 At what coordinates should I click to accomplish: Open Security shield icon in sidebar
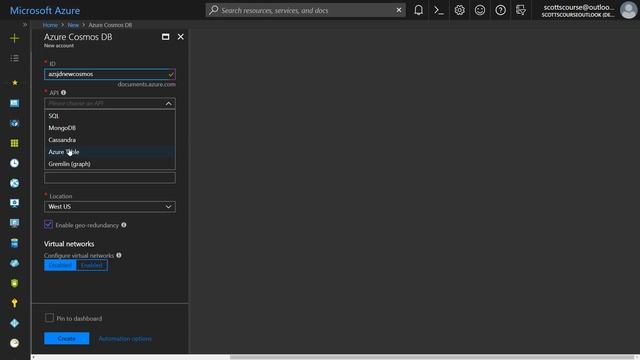(14, 283)
